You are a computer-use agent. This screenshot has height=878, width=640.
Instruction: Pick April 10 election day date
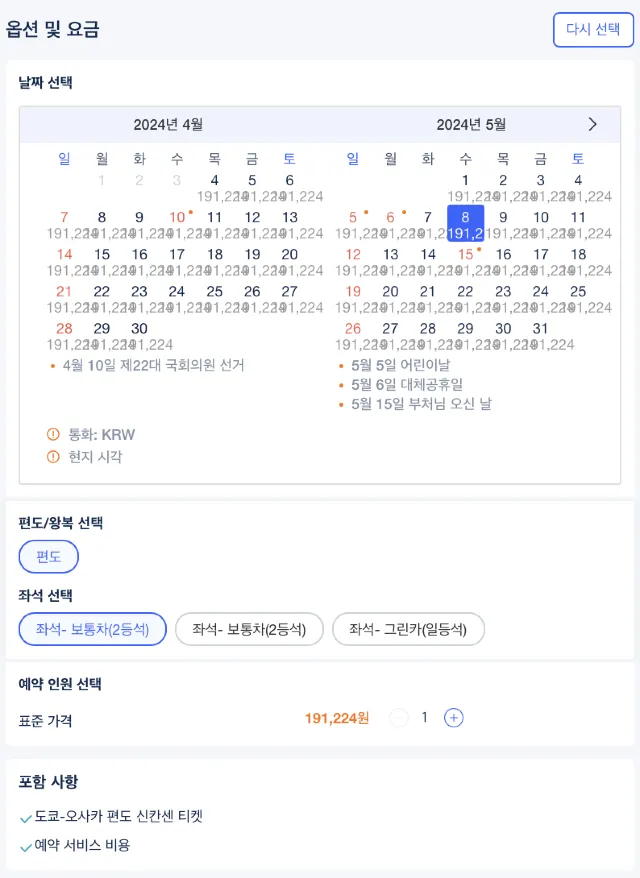click(177, 223)
